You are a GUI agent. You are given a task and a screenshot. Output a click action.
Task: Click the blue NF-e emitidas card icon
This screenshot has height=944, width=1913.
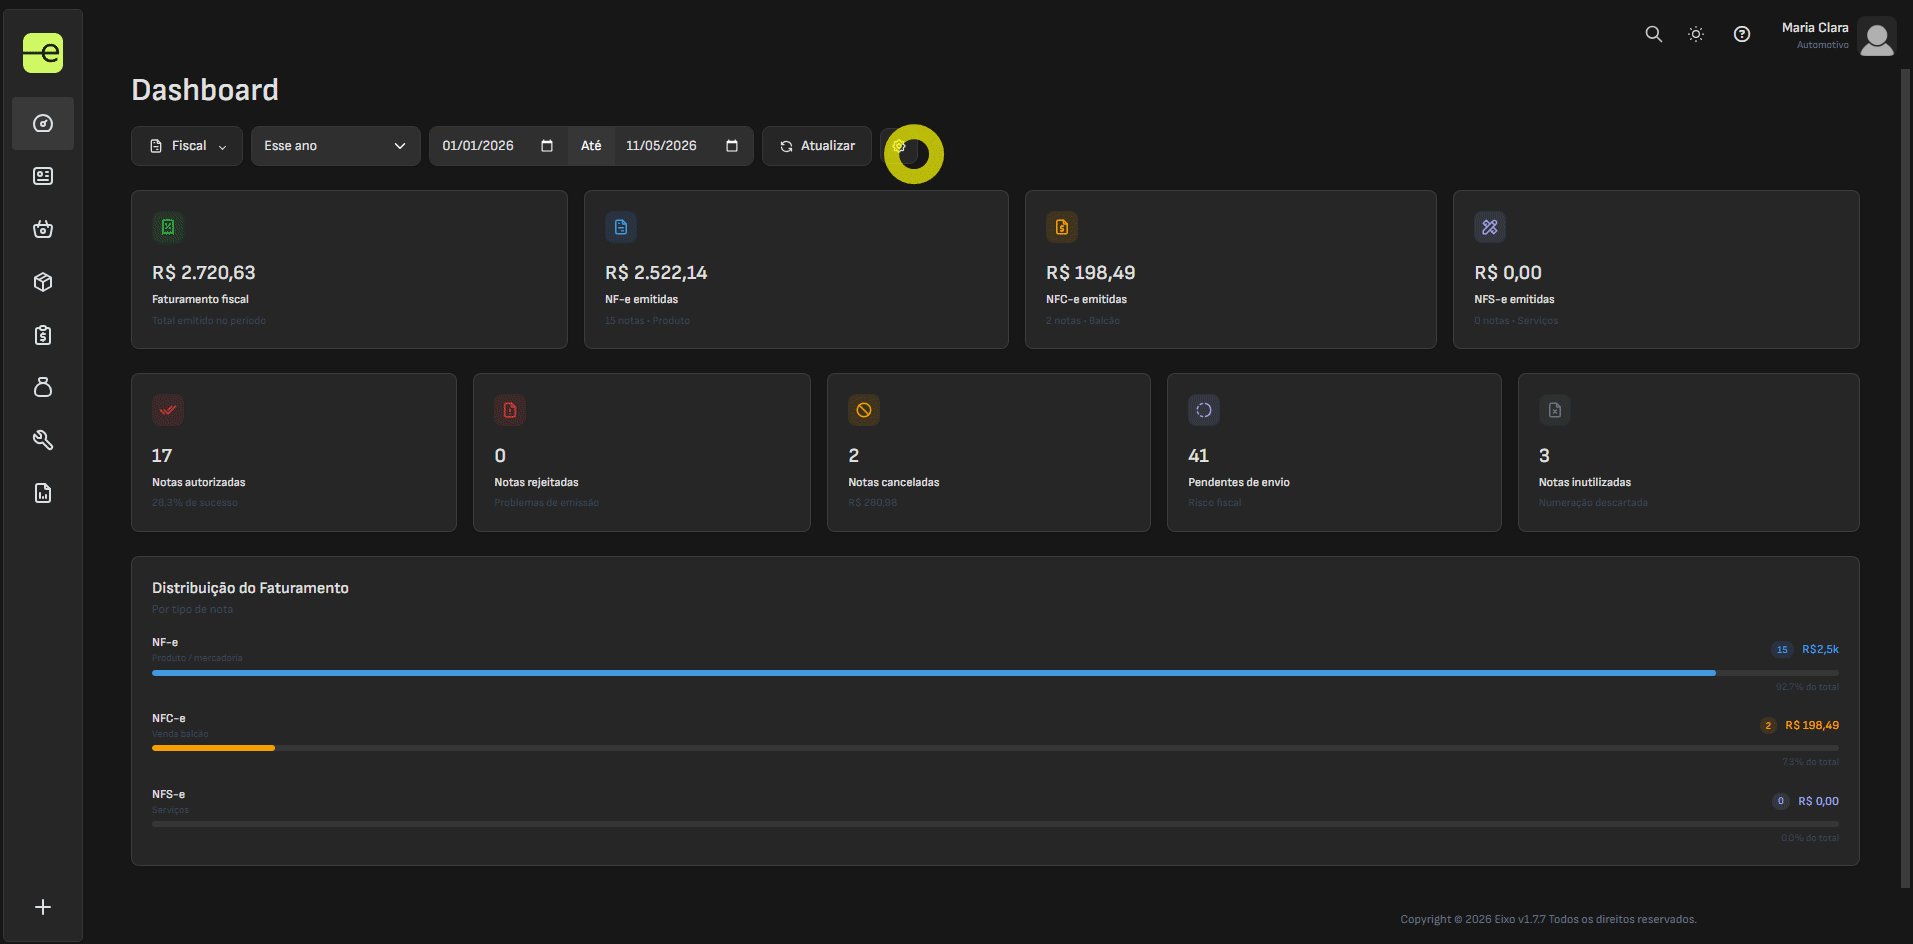[621, 227]
